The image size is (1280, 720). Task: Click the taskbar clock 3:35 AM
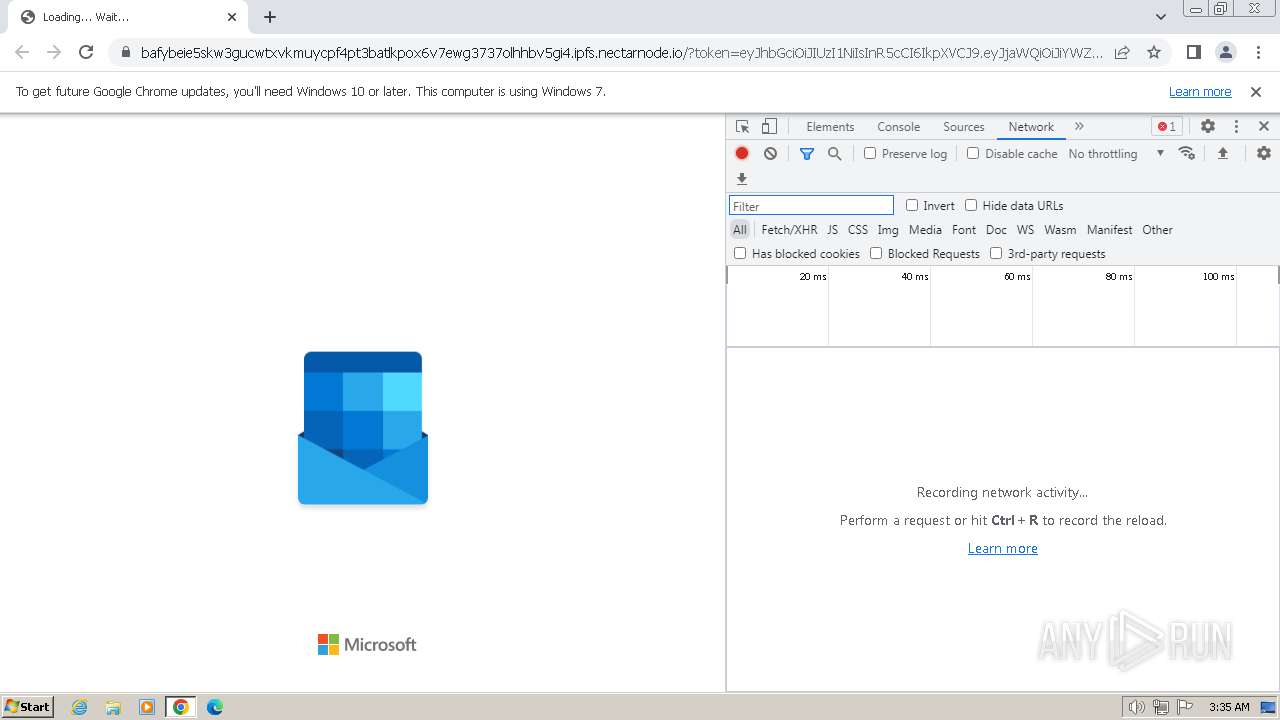pos(1229,707)
